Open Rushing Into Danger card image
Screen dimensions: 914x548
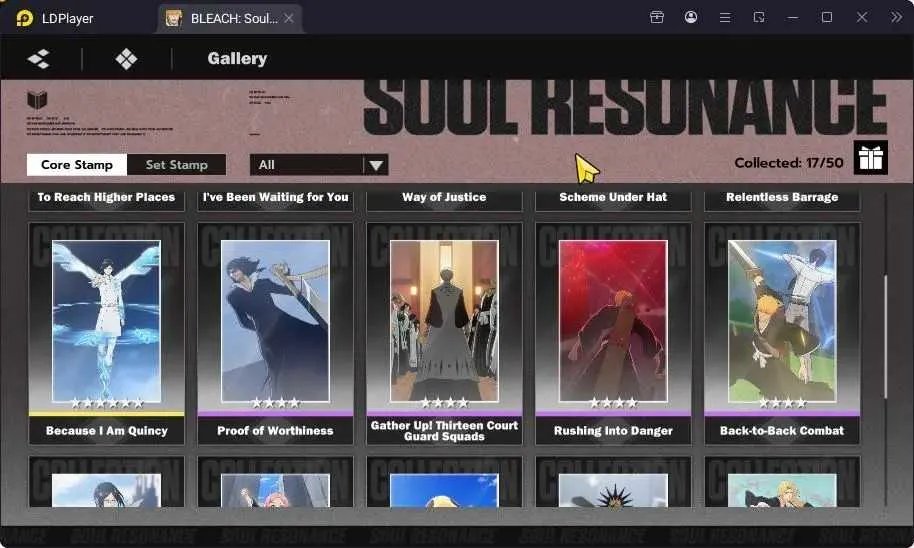pos(613,321)
